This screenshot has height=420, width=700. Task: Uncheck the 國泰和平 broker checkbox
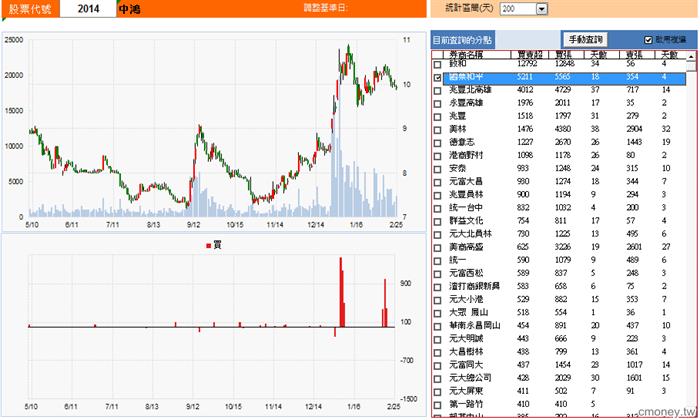pos(437,77)
